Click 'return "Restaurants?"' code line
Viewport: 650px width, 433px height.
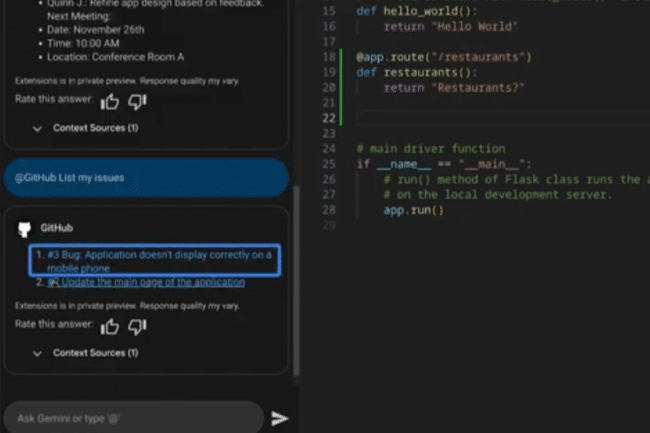tap(454, 88)
